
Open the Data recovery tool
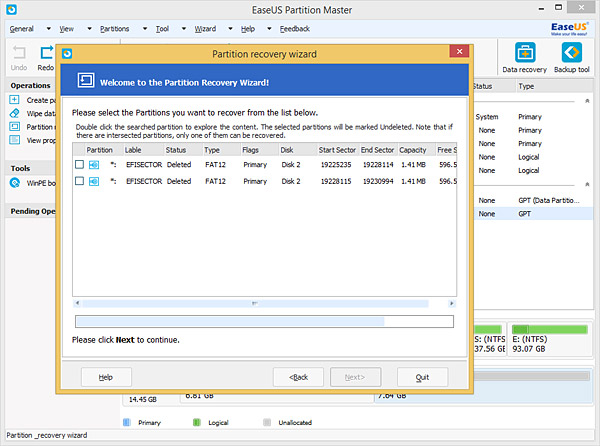coord(525,52)
